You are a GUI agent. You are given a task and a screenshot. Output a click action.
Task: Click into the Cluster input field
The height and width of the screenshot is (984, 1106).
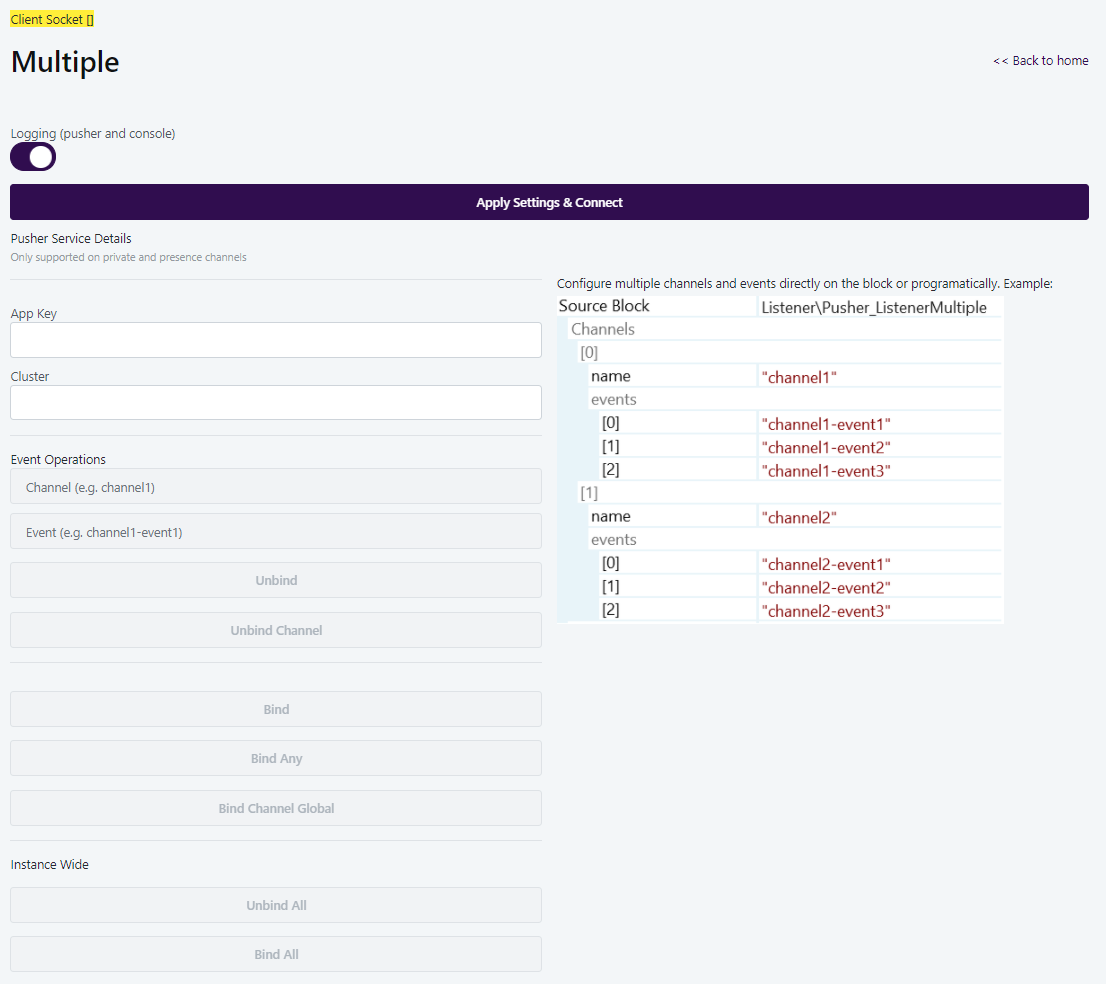[276, 402]
